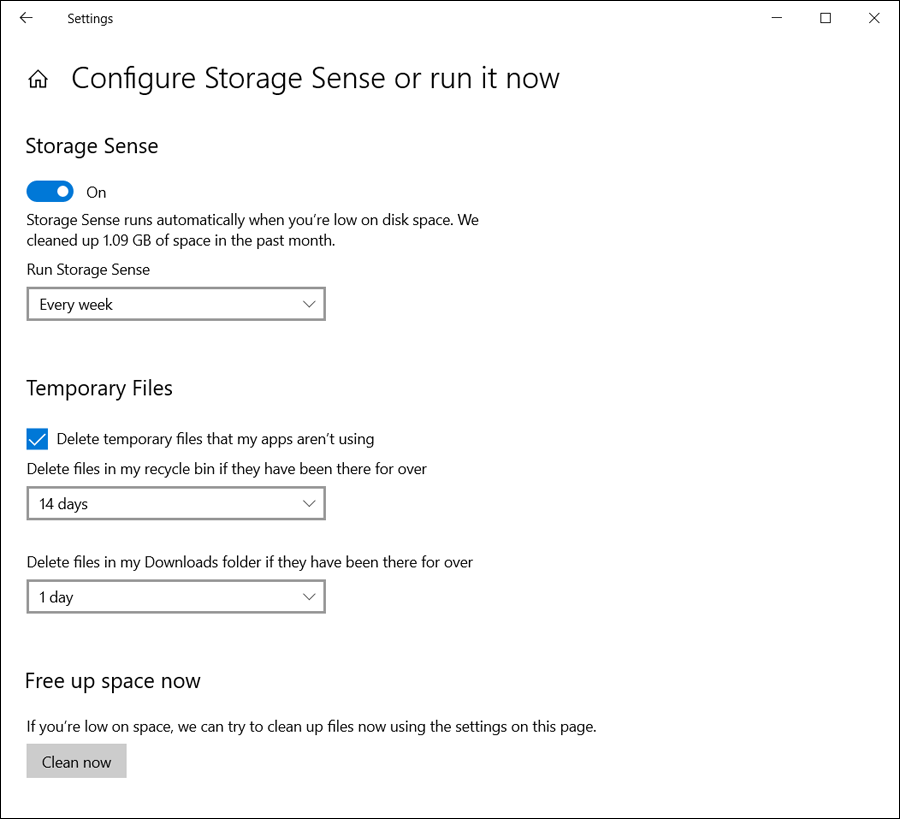This screenshot has height=819, width=900.
Task: Maximize the Settings window
Action: pyautogui.click(x=825, y=18)
